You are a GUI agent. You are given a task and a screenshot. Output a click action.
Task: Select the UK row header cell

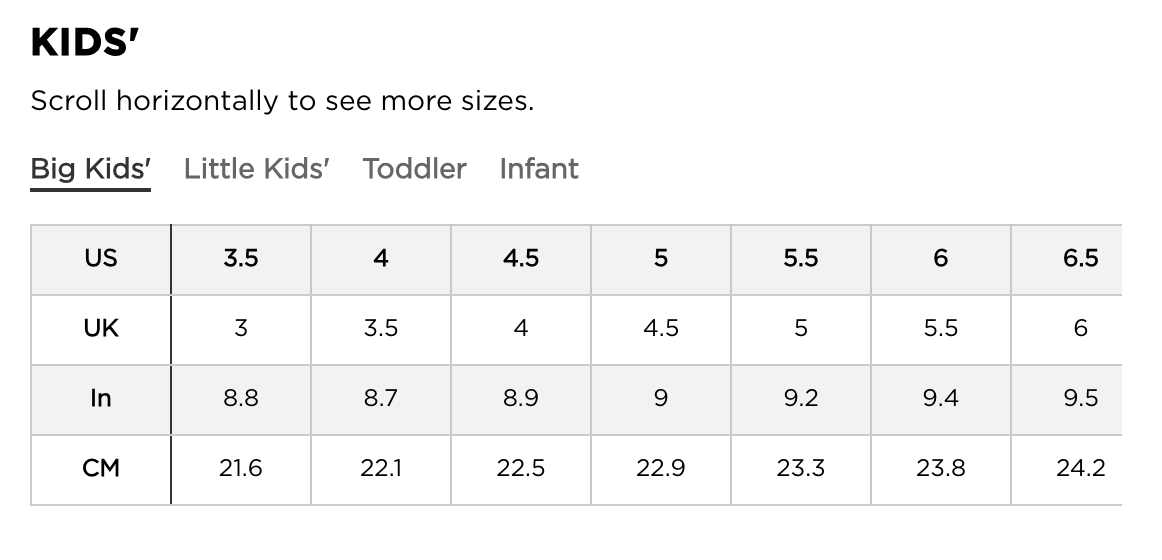(x=101, y=329)
